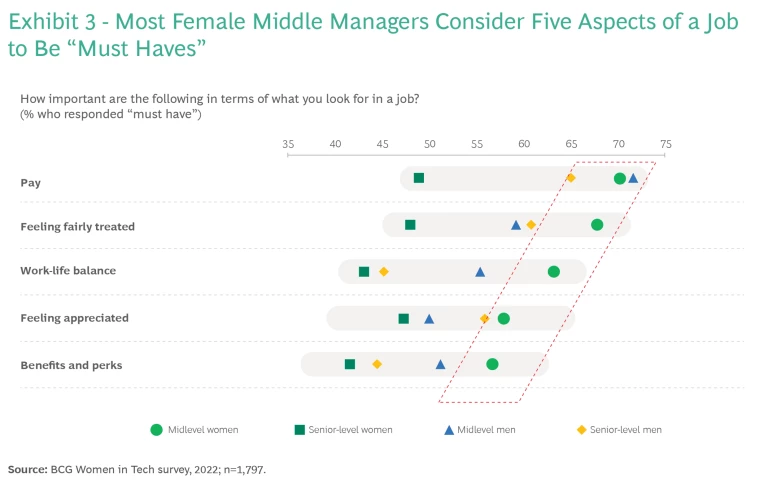Click the Work-life balance row label

68,271
